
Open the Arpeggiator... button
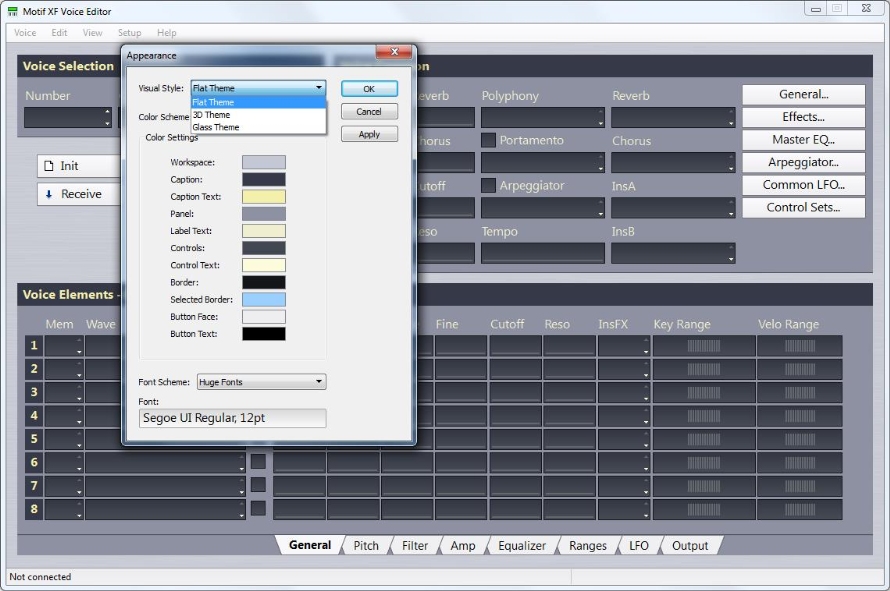coord(804,162)
